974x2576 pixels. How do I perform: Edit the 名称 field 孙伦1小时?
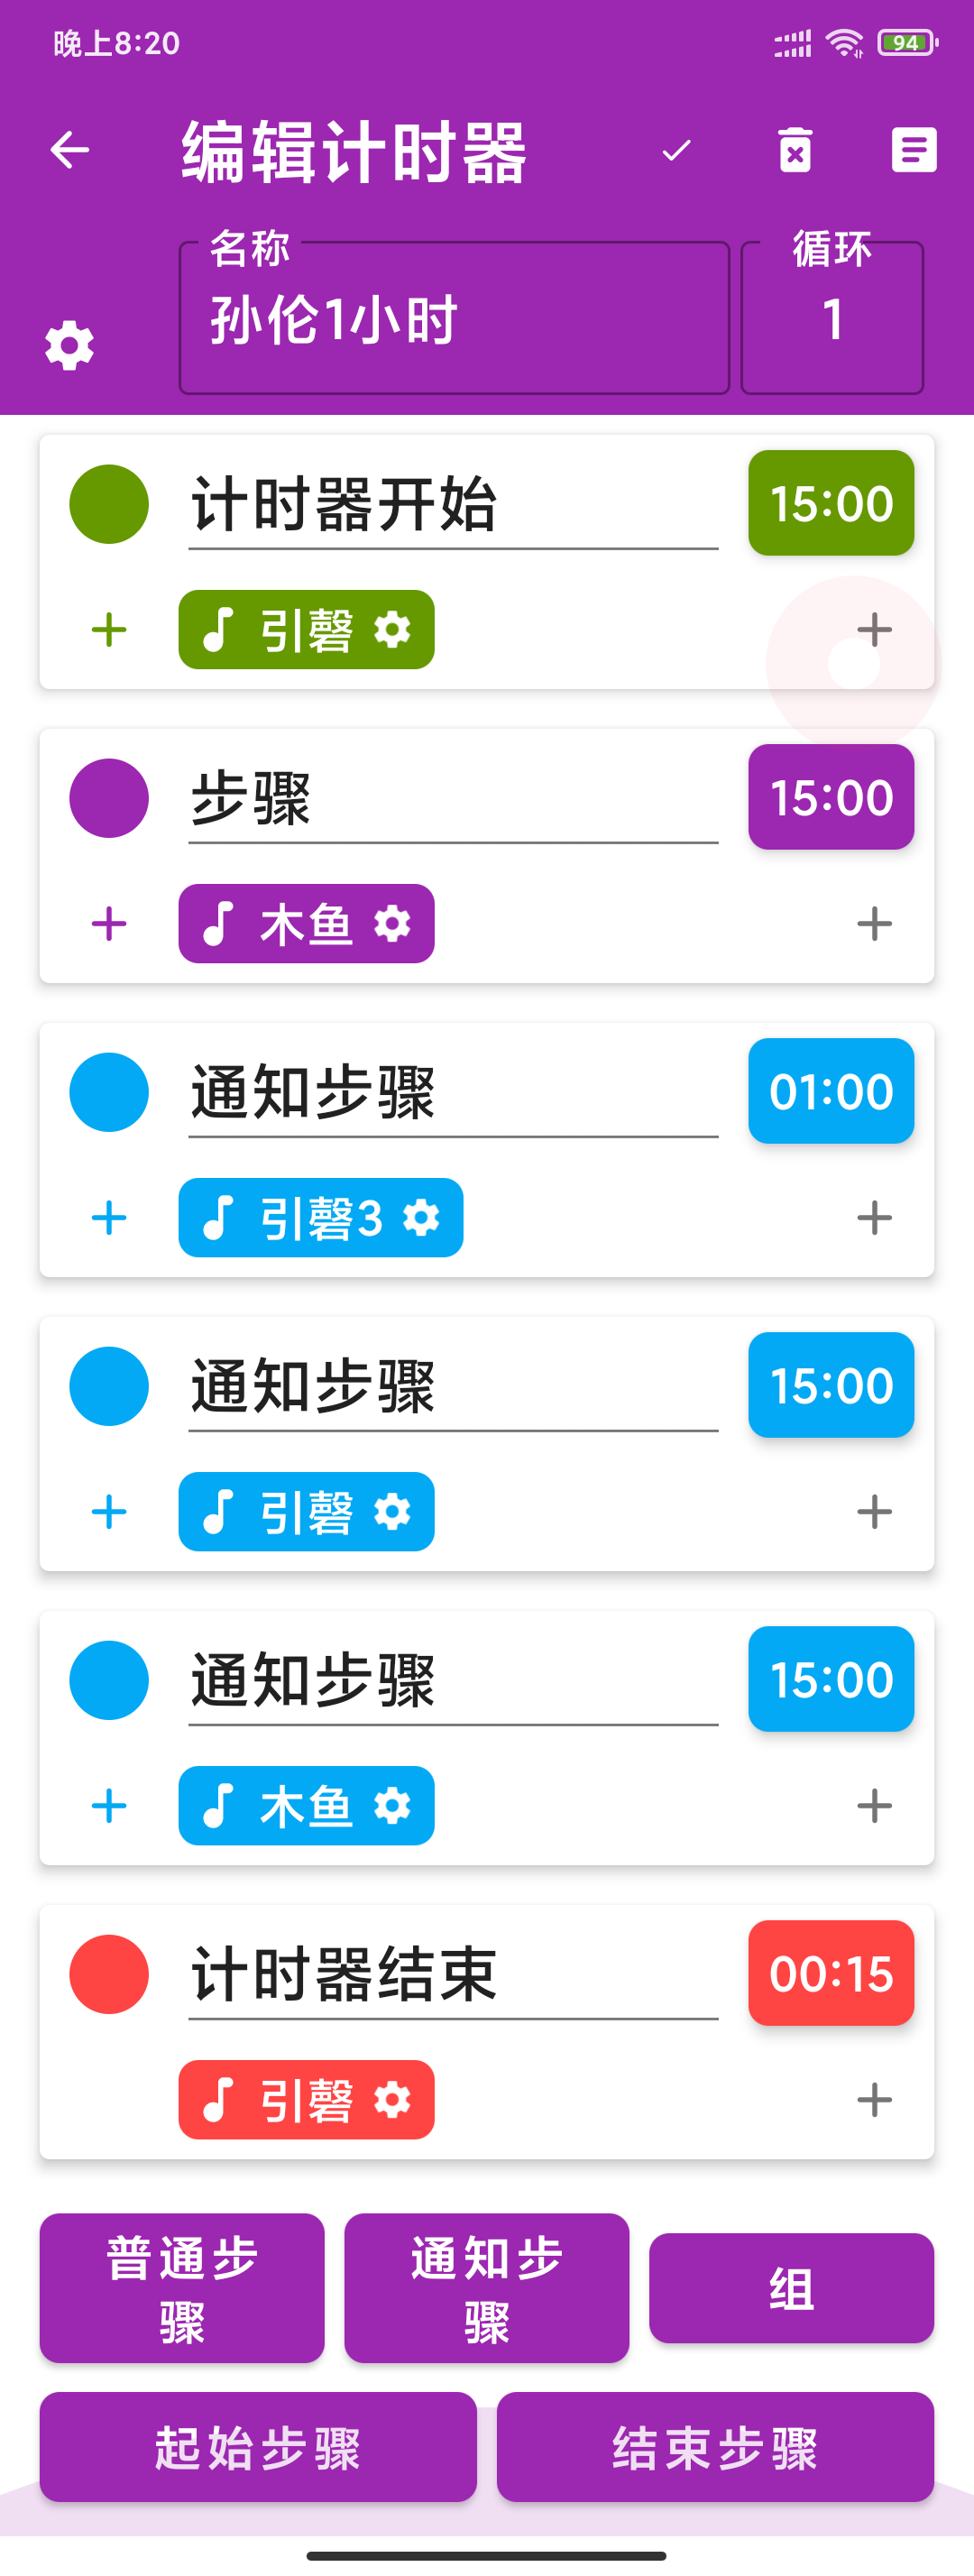(454, 320)
